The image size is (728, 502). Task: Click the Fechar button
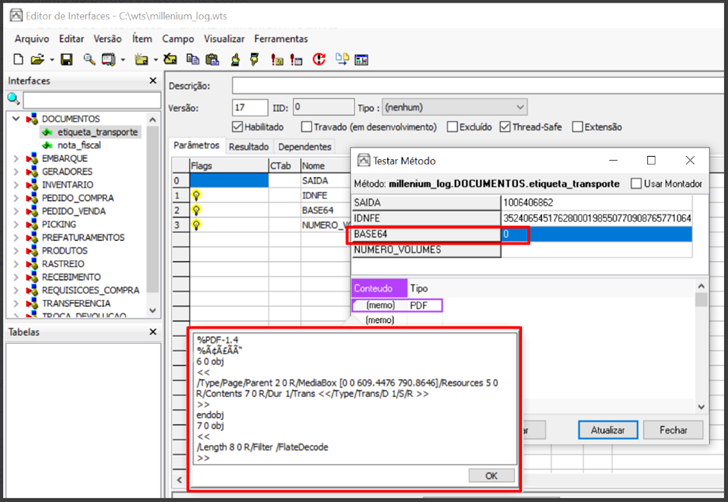(673, 430)
